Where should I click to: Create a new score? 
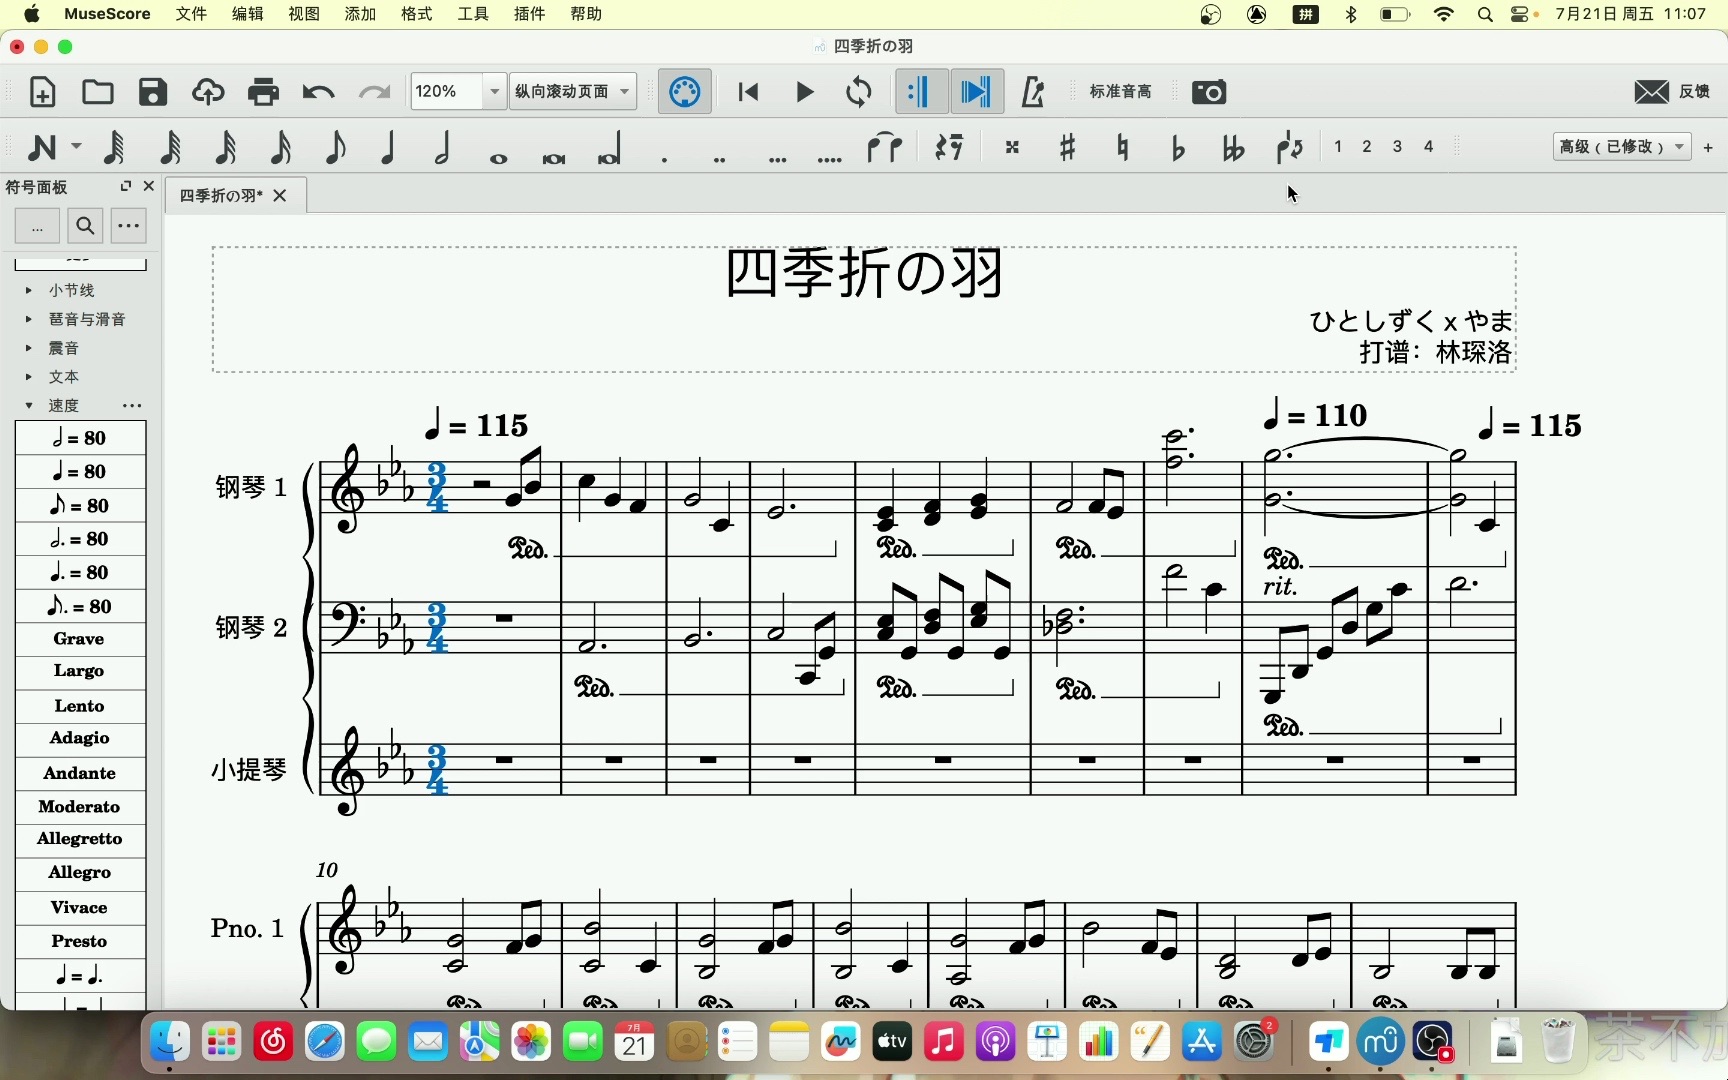point(42,92)
